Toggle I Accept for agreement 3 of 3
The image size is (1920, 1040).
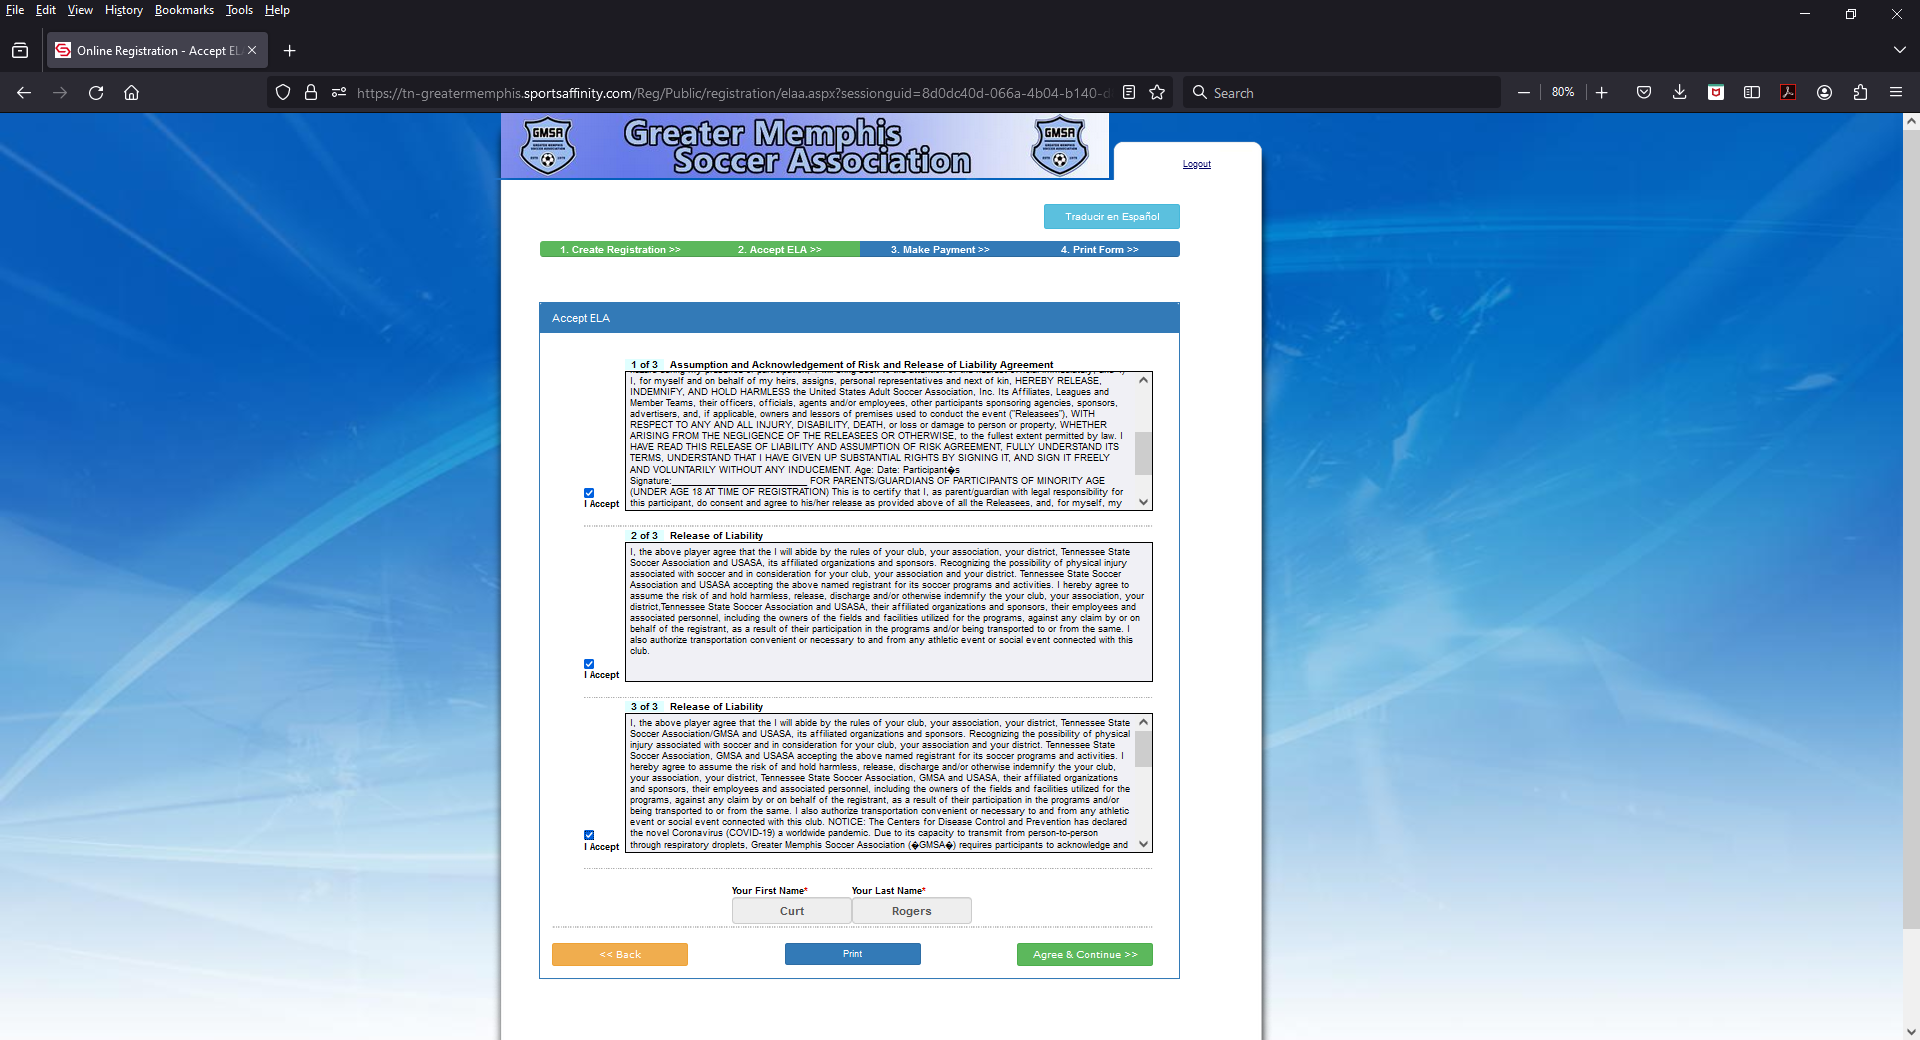coord(589,835)
